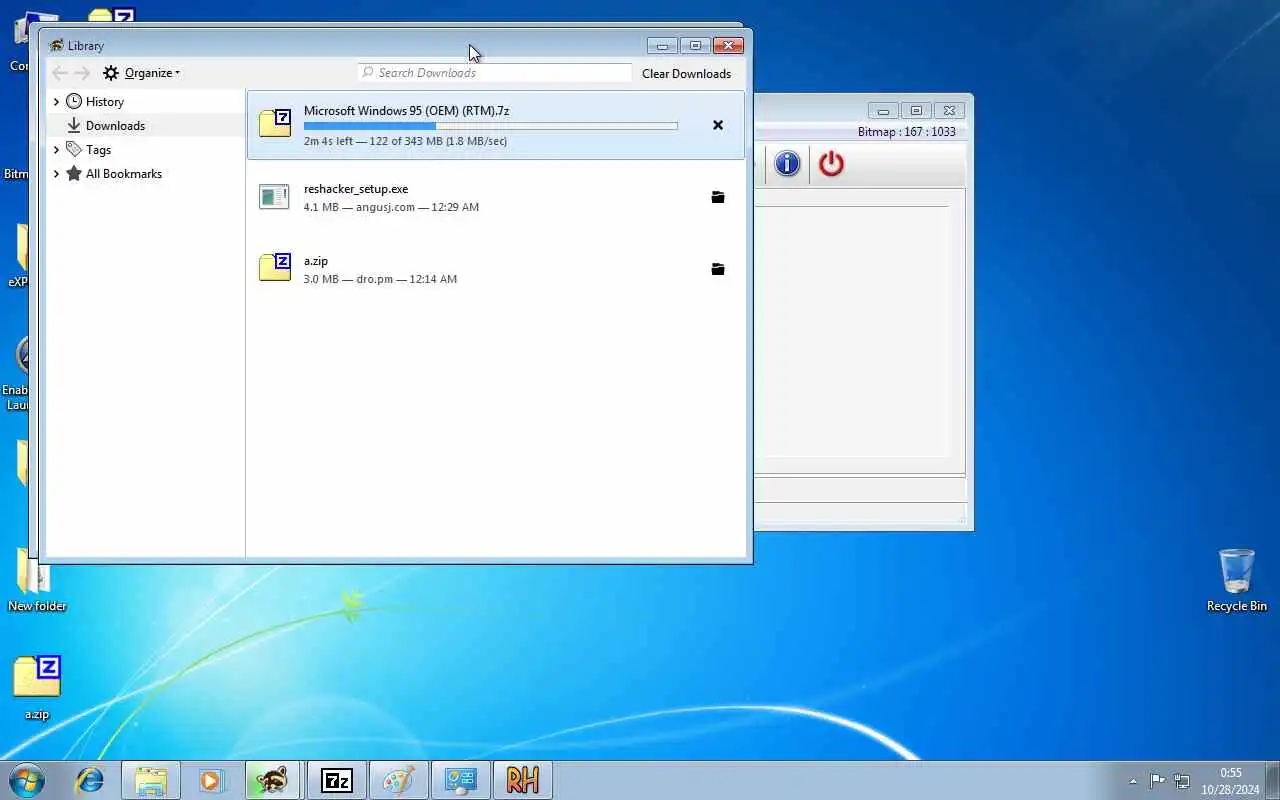The image size is (1280, 800).
Task: Click the Library window title text
Action: click(x=86, y=46)
